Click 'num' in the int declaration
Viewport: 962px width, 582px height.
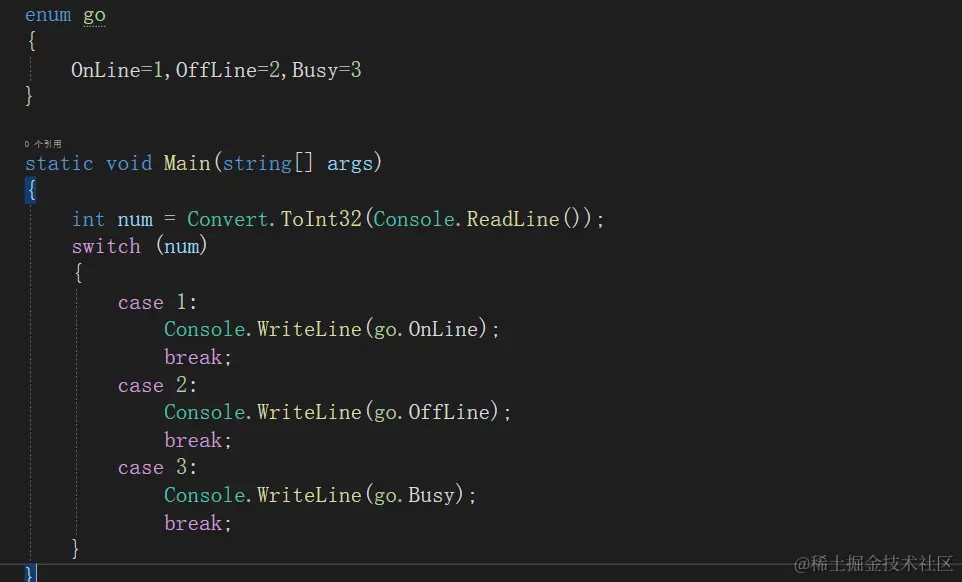click(135, 220)
